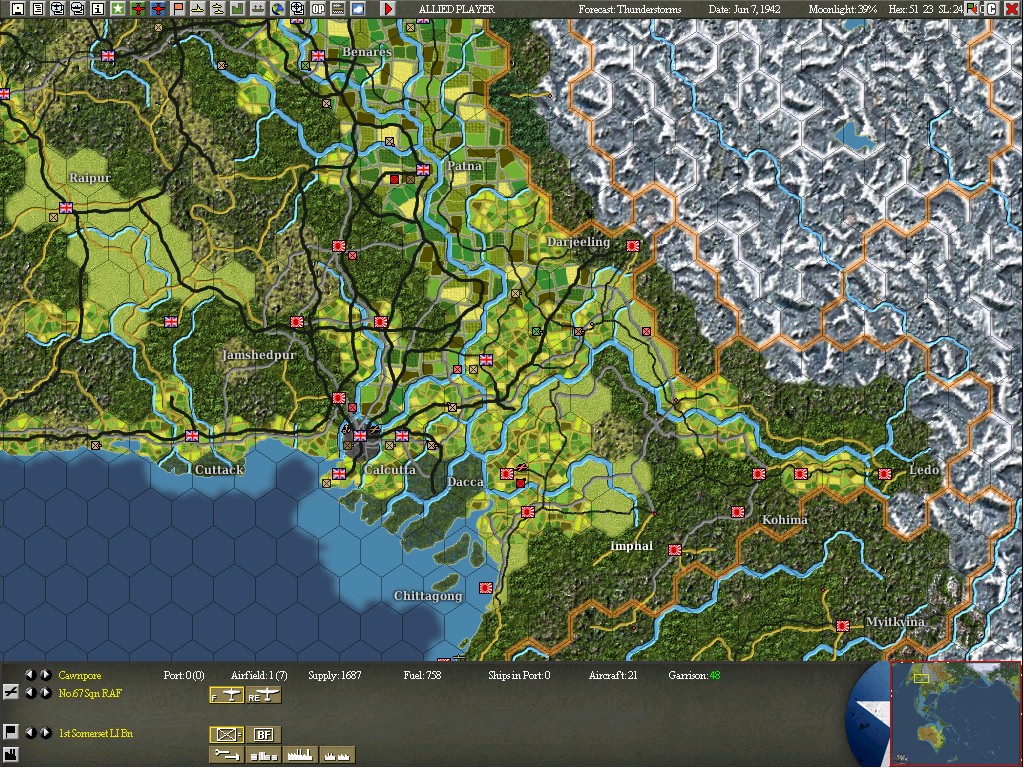Open the No.67 Sqn RAF unit link
This screenshot has height=768, width=1024.
pyautogui.click(x=90, y=694)
